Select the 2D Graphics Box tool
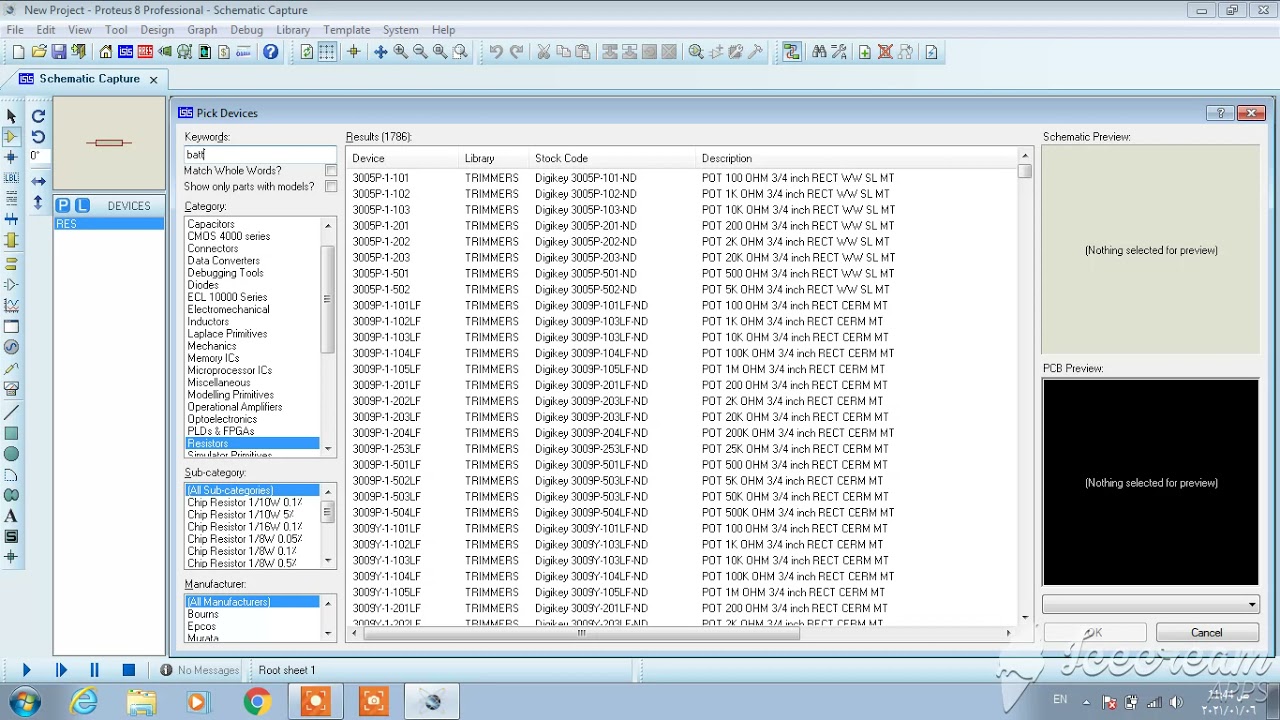Image resolution: width=1280 pixels, height=720 pixels. pos(12,434)
